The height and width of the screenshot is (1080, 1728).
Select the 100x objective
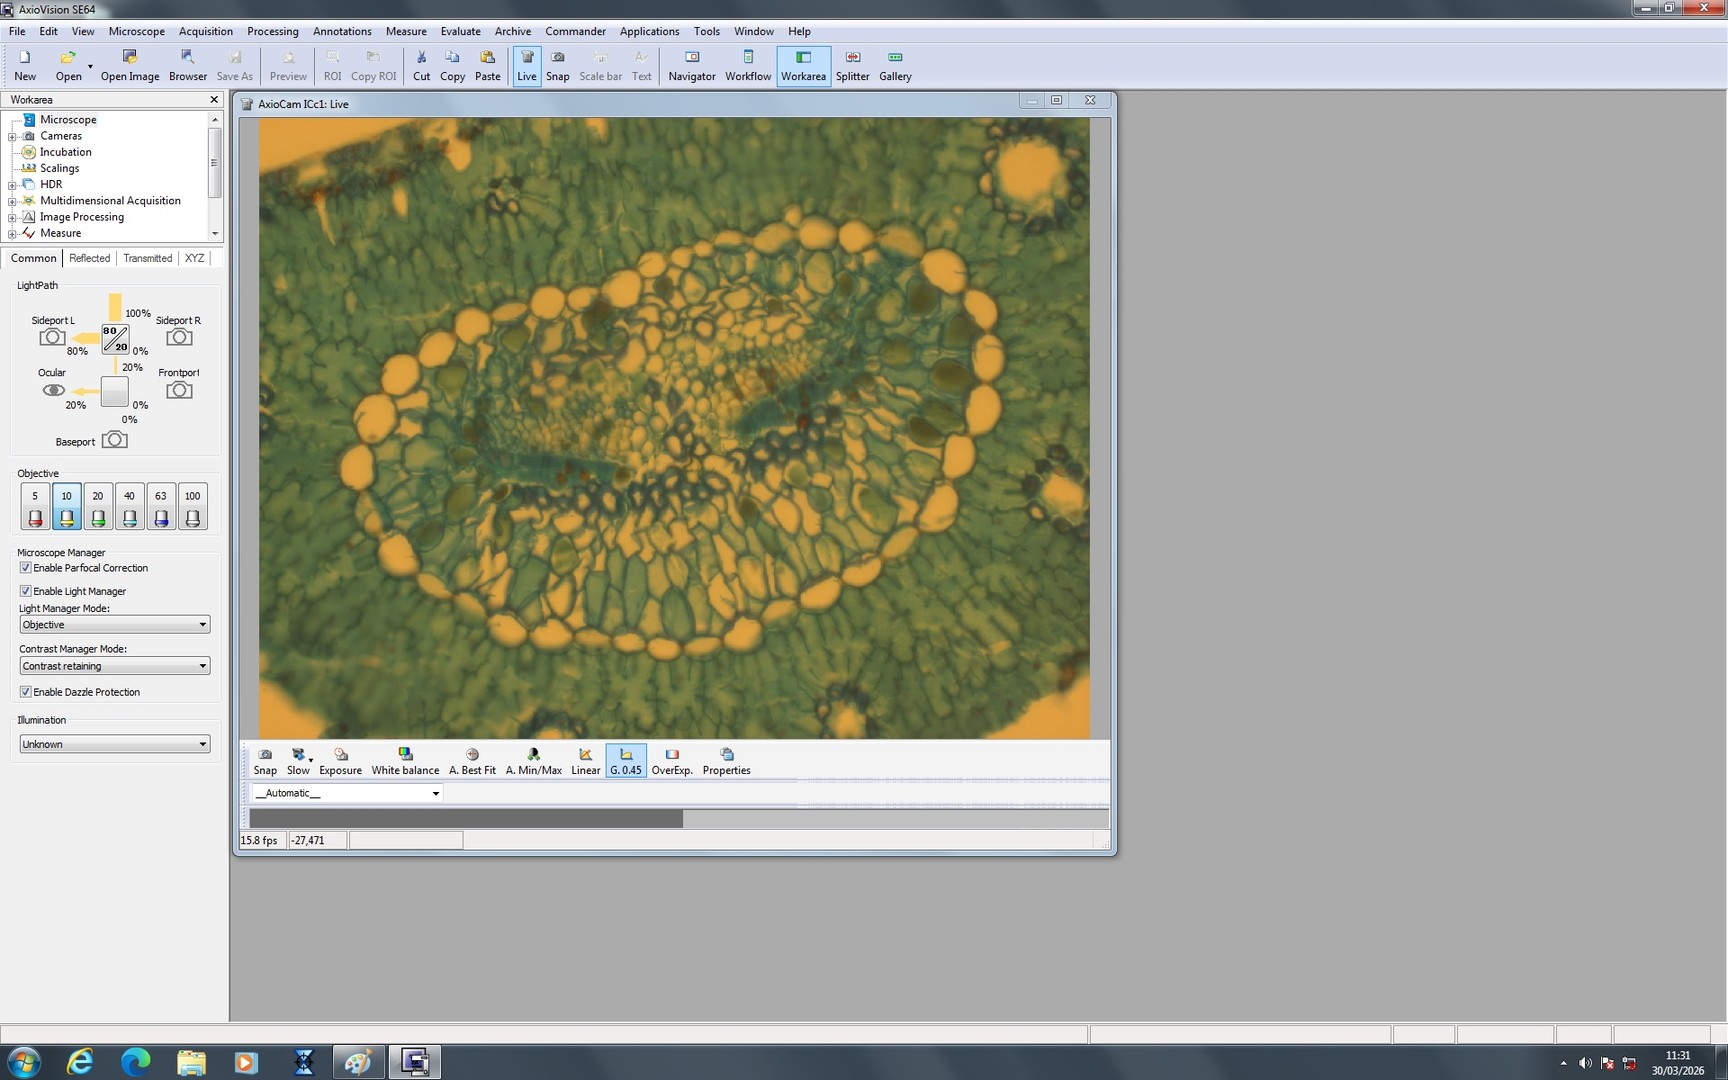click(192, 505)
